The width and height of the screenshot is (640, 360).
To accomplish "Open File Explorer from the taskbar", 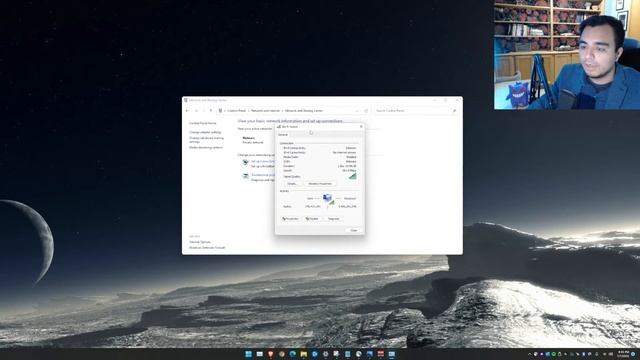I will pyautogui.click(x=304, y=354).
